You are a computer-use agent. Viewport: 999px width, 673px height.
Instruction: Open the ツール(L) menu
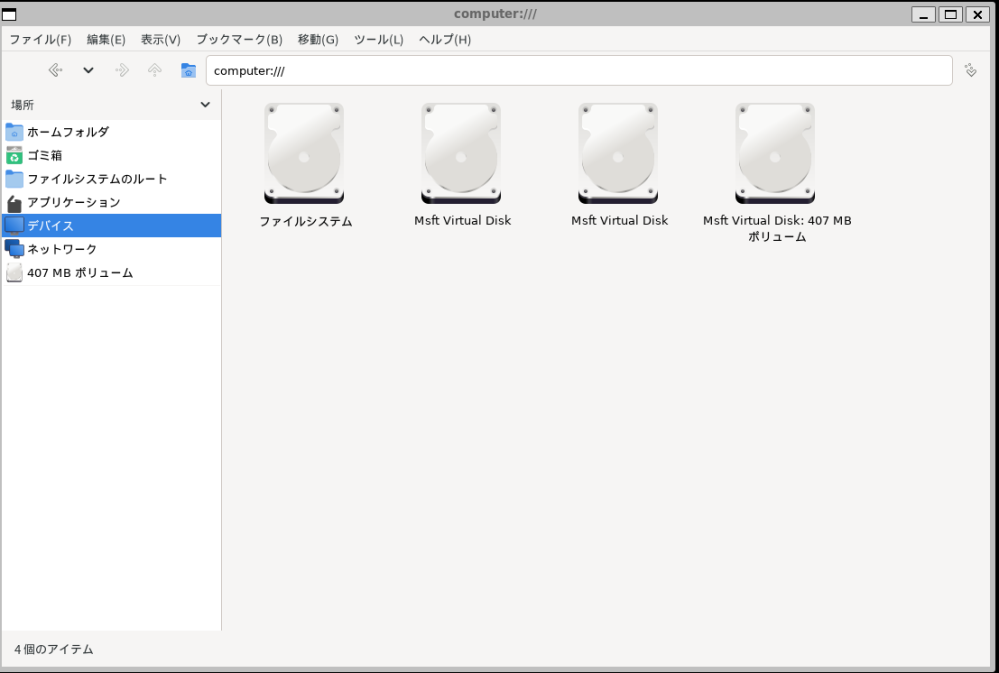378,39
